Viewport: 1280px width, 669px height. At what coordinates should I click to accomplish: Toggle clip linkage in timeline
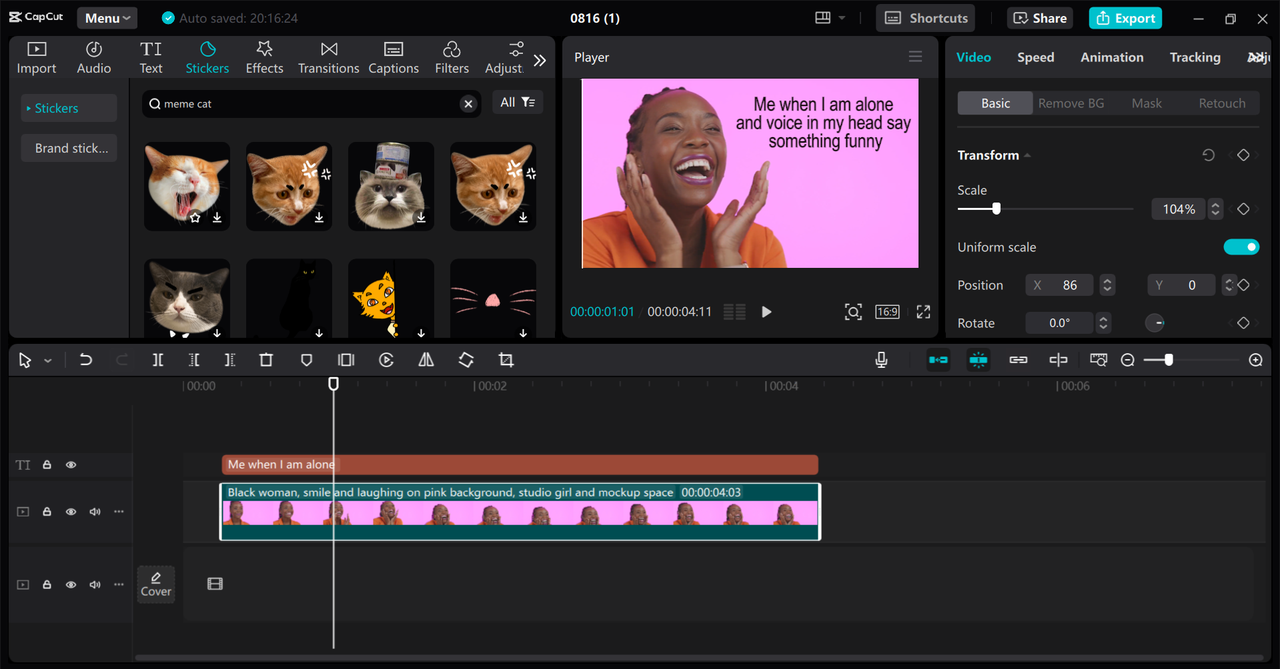point(1018,360)
